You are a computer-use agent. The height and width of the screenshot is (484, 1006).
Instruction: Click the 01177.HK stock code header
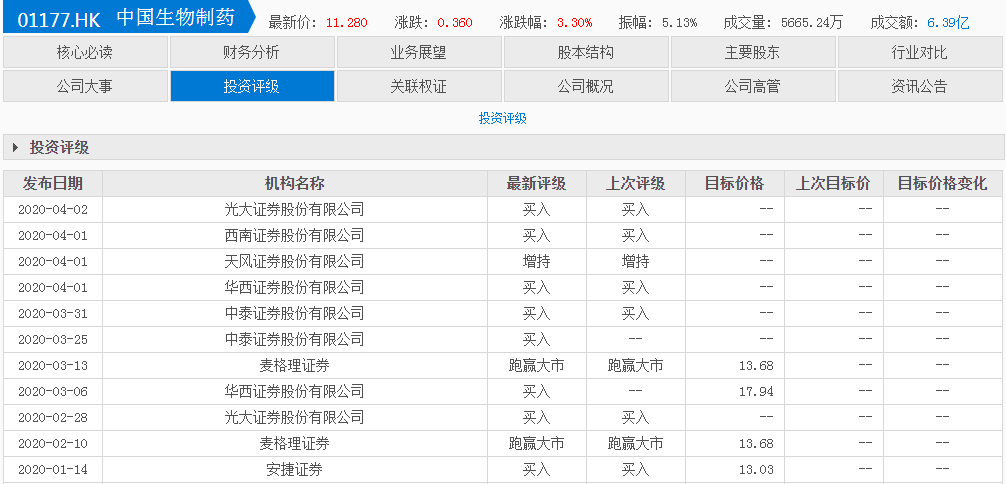(x=59, y=20)
